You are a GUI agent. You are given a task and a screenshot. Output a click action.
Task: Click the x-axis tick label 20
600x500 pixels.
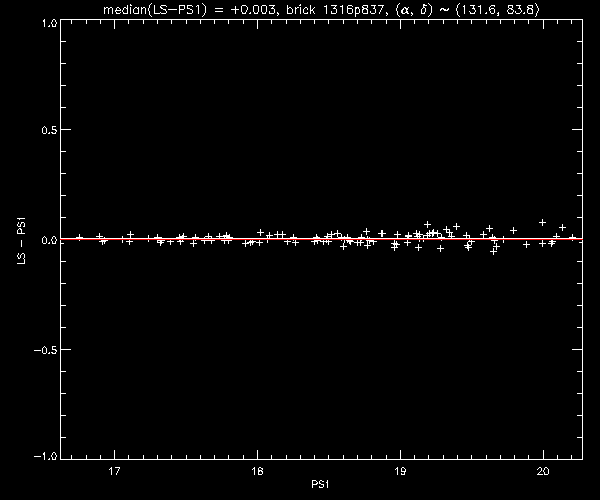coord(543,471)
